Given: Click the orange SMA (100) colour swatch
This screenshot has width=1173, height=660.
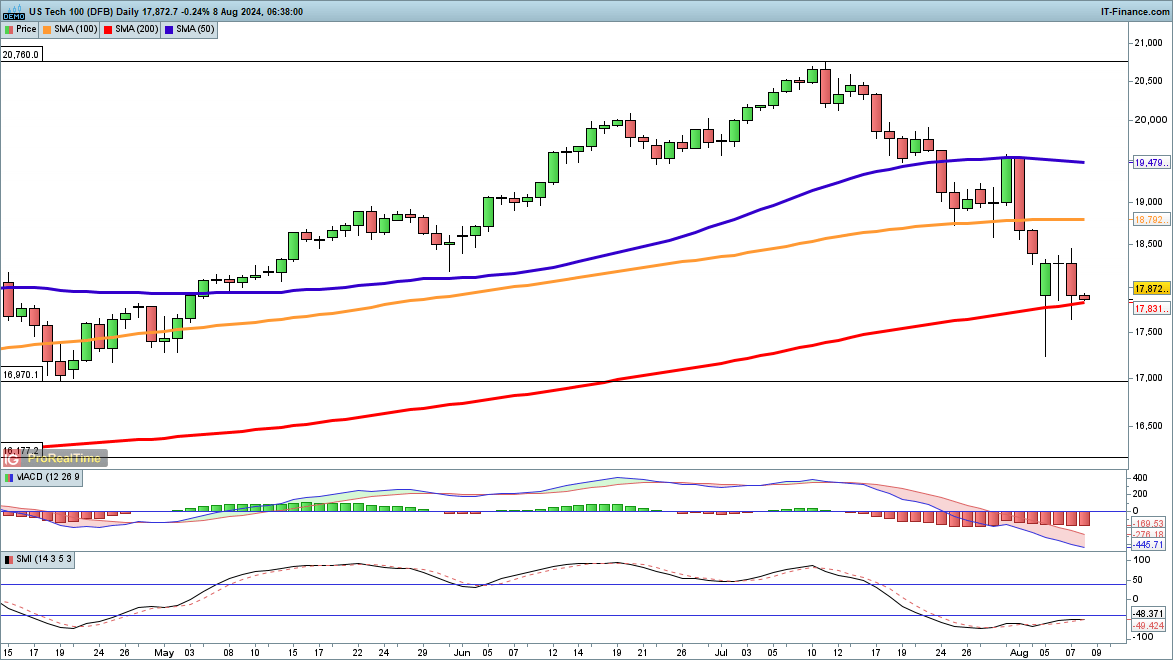Looking at the screenshot, I should (47, 29).
